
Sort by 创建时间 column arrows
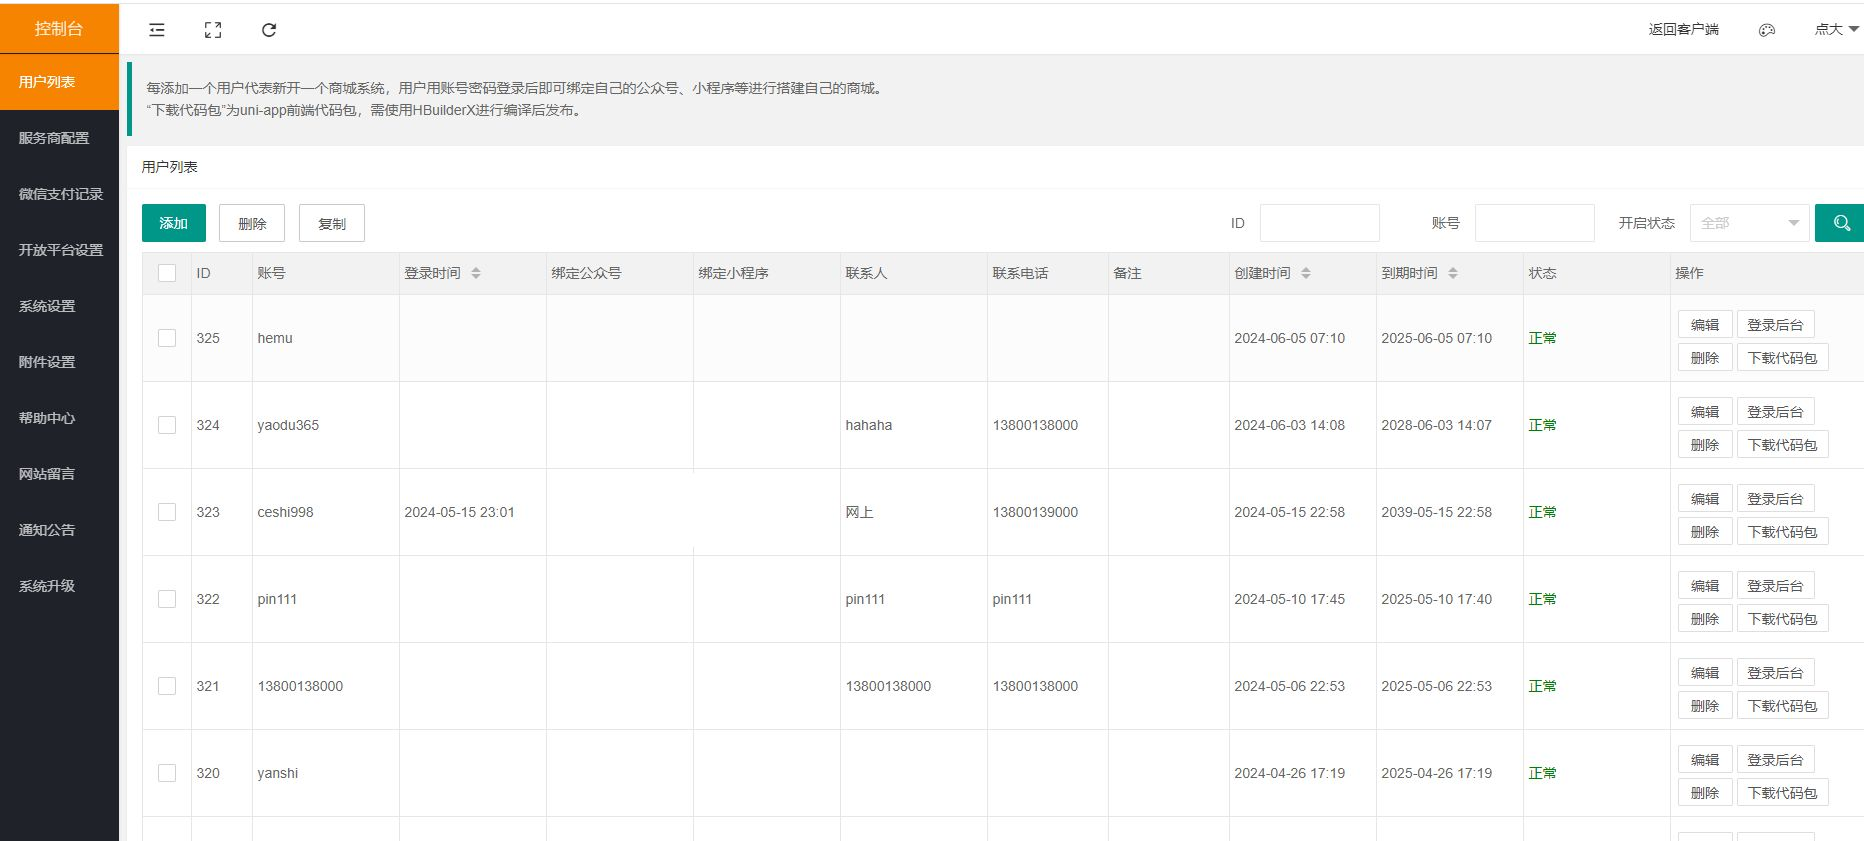pos(1305,273)
